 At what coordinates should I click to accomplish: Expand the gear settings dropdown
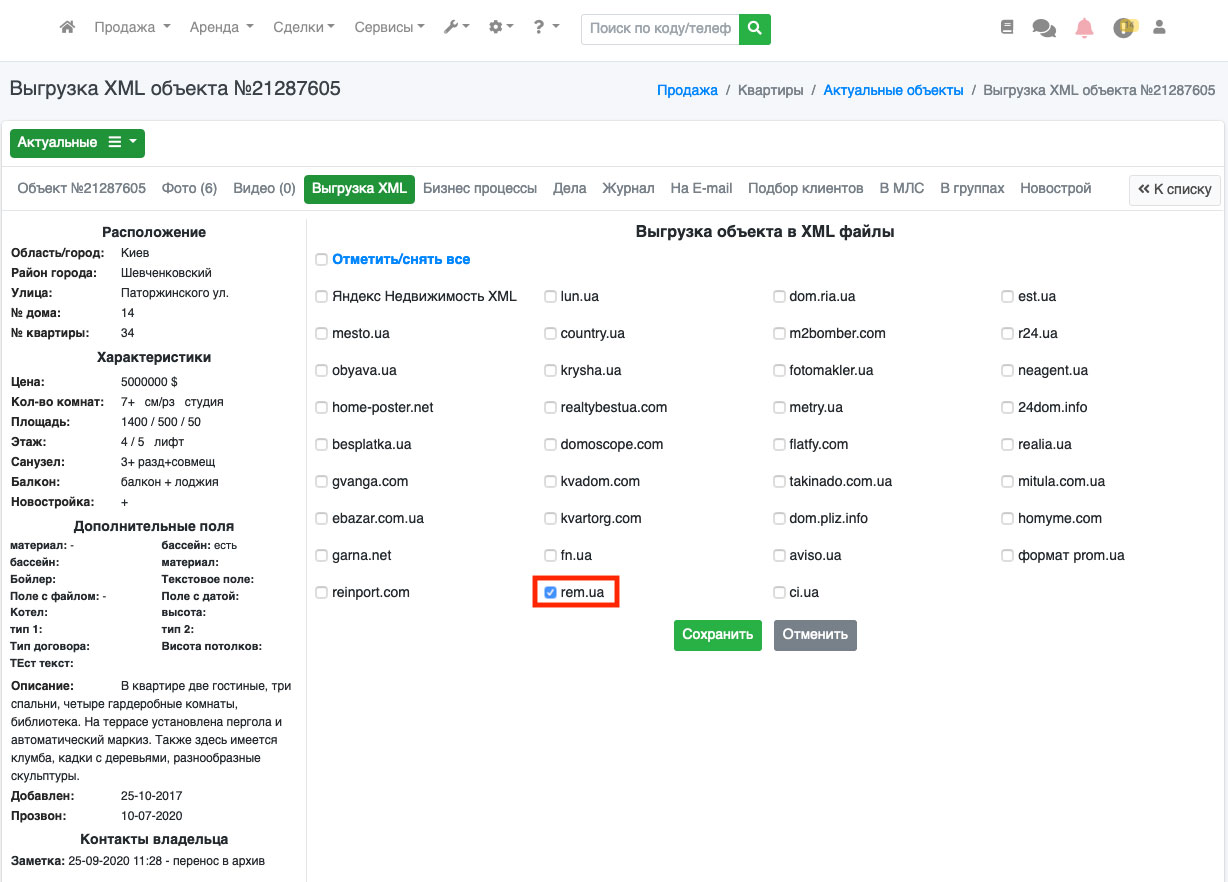(500, 28)
